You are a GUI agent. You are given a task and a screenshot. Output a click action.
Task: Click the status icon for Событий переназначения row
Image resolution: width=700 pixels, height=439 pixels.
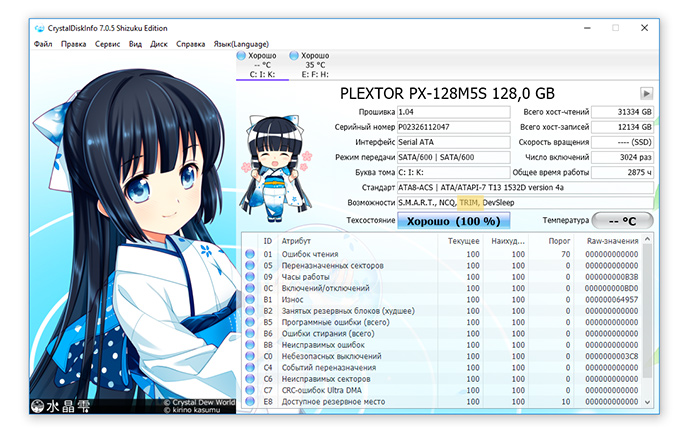click(x=250, y=368)
